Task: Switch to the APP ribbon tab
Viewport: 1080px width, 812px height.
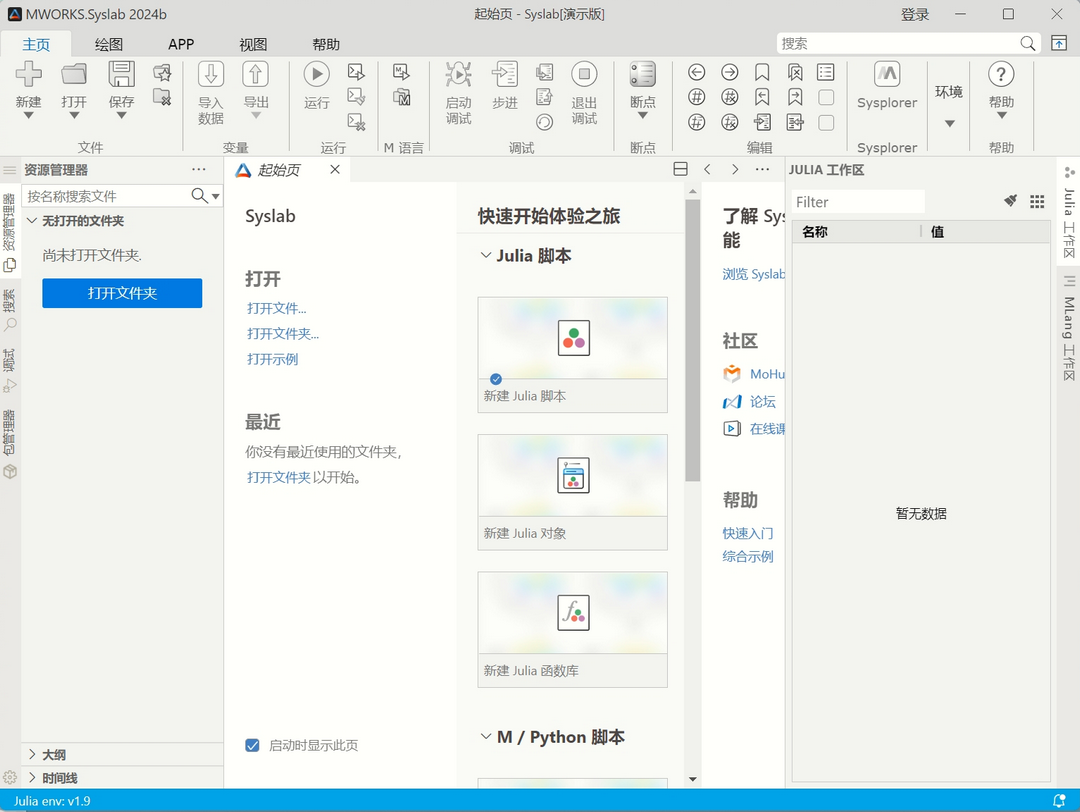Action: click(181, 45)
